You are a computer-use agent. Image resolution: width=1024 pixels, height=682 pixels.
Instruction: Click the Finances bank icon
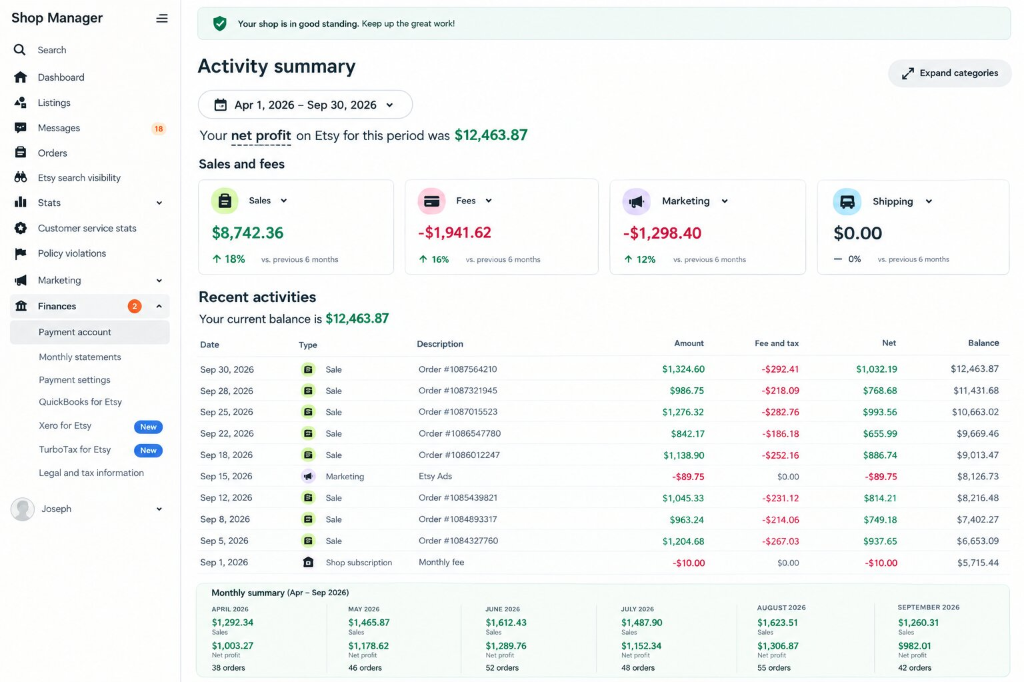click(21, 306)
